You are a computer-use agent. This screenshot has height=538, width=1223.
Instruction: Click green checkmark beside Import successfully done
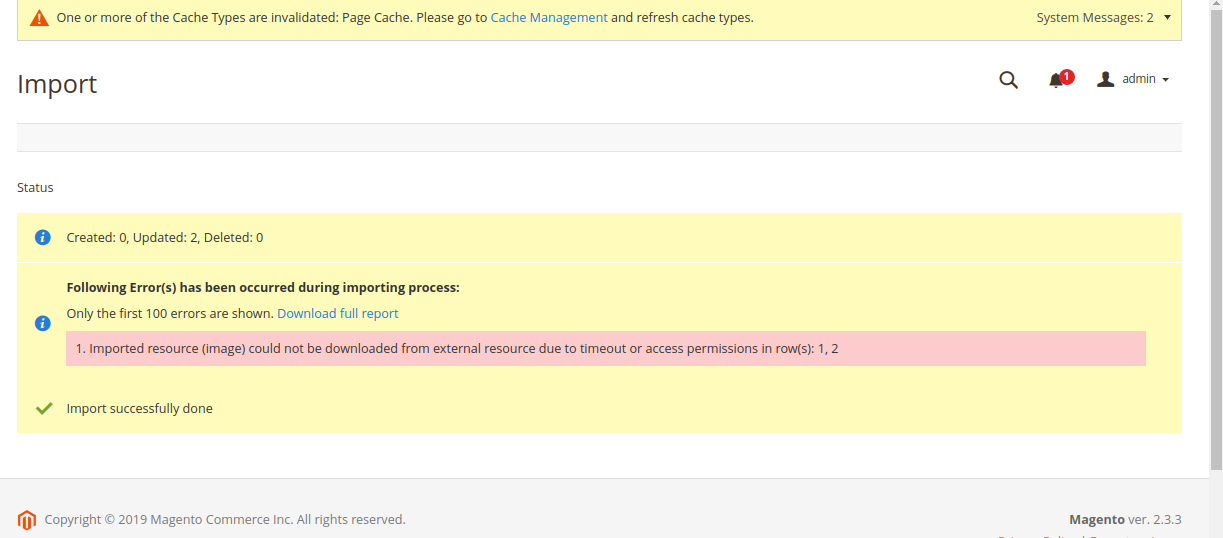(44, 408)
